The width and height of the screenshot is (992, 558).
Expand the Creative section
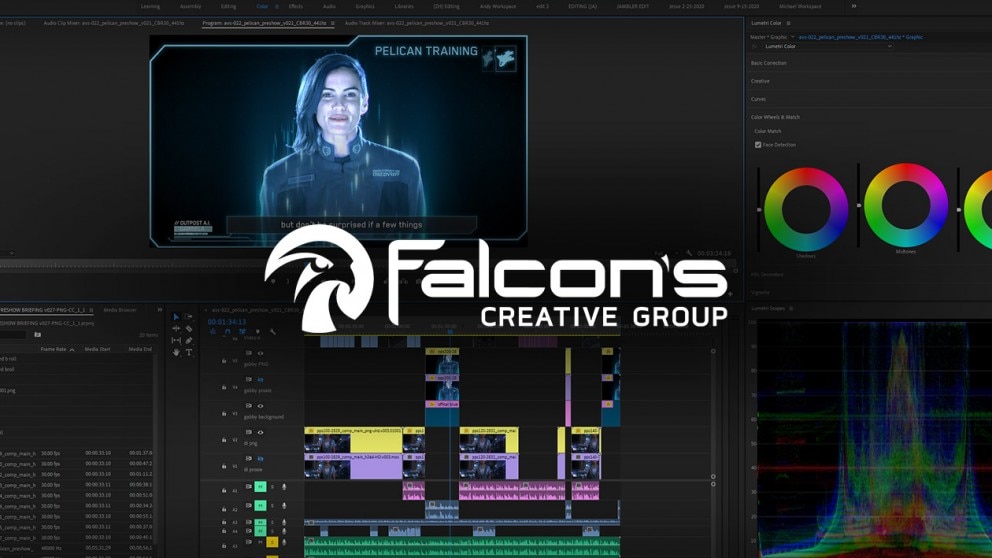(x=760, y=81)
